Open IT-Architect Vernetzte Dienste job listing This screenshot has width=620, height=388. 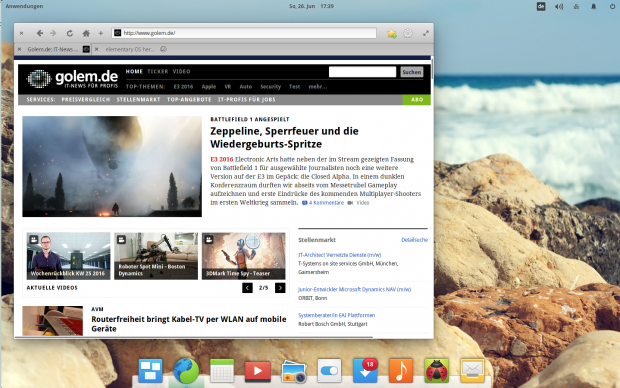(340, 255)
